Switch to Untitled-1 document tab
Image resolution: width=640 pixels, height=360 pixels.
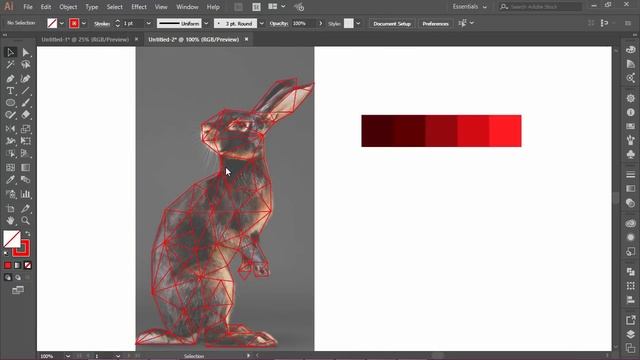85,39
